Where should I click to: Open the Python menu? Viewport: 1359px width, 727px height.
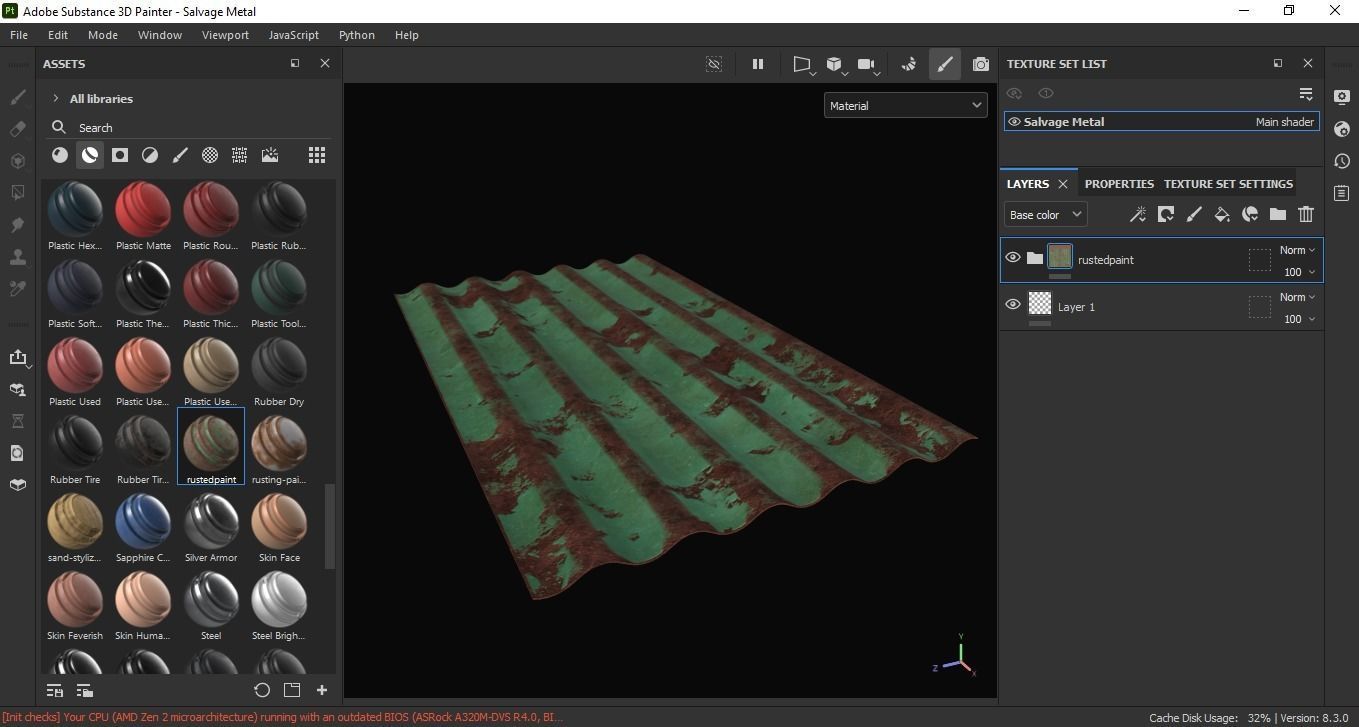(x=357, y=34)
